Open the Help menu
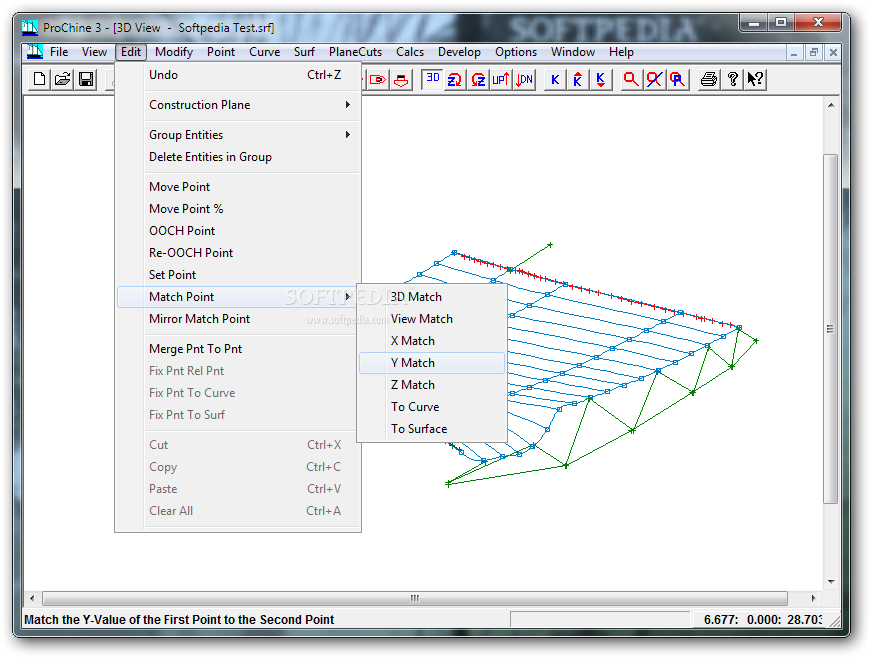This screenshot has width=871, height=658. [x=621, y=52]
